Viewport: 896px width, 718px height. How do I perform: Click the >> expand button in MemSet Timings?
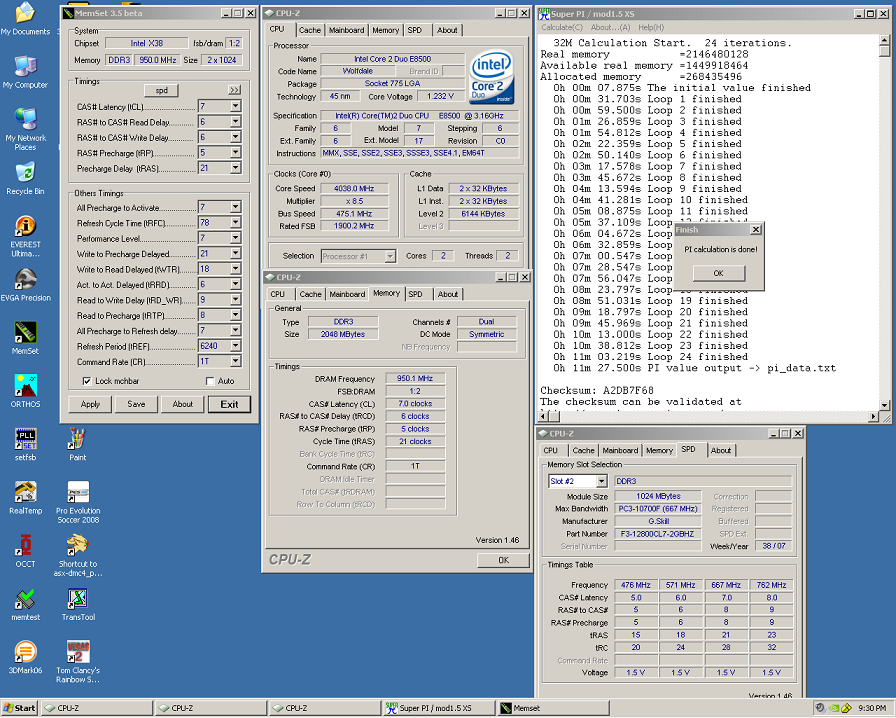234,90
